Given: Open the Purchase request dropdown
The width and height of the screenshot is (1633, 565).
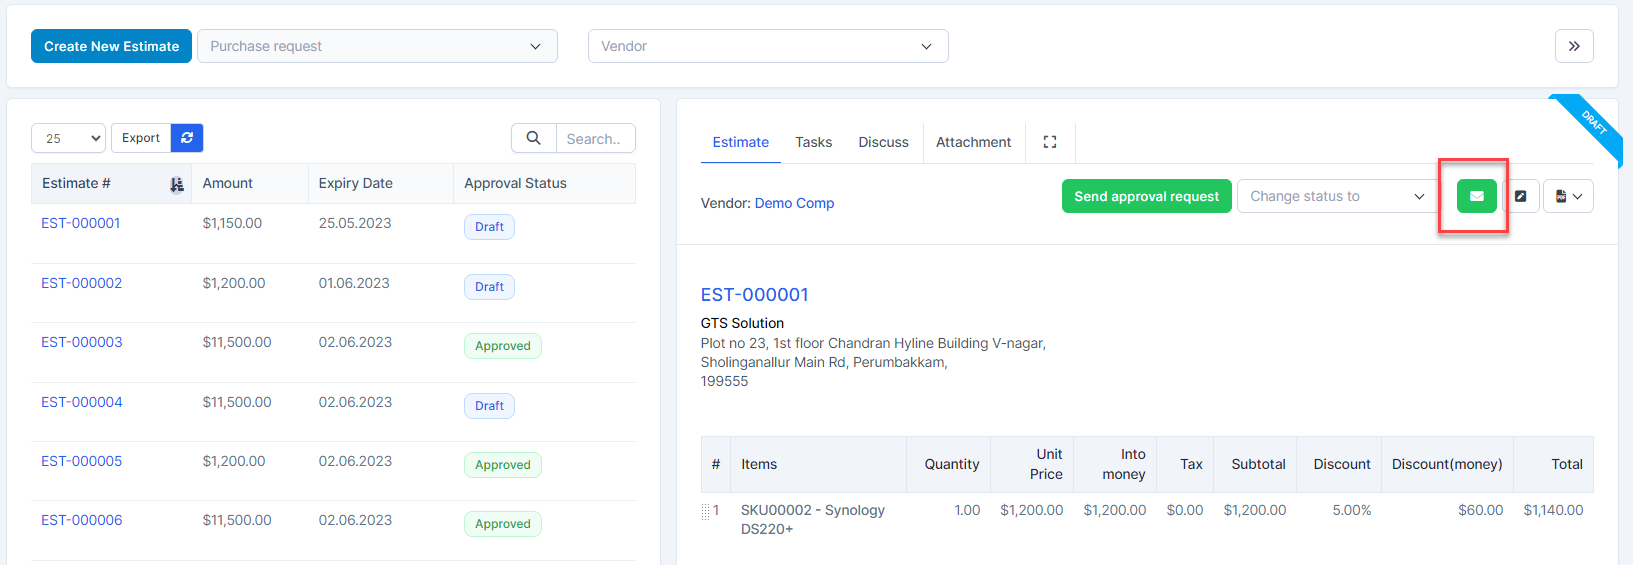Looking at the screenshot, I should click(x=377, y=46).
